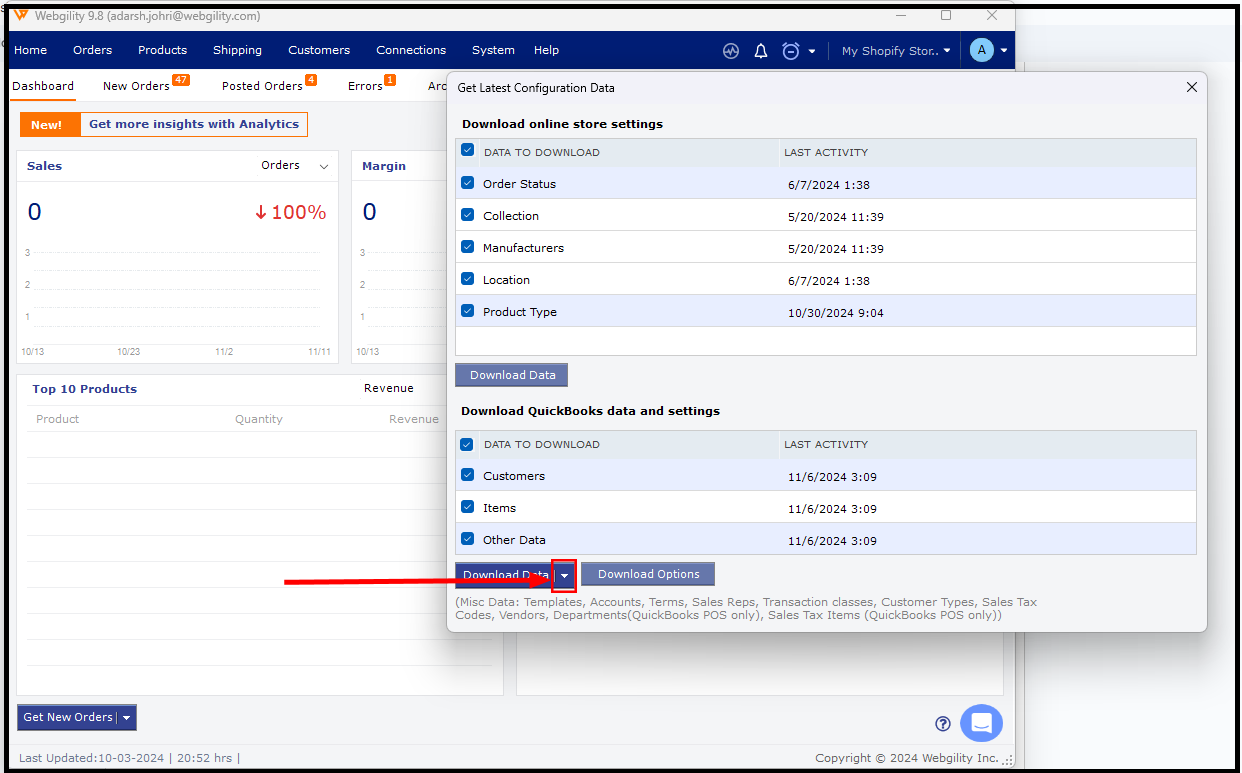Click the QuickBooks Download Data button
Screen dimensions: 1242x773
pyautogui.click(x=505, y=575)
